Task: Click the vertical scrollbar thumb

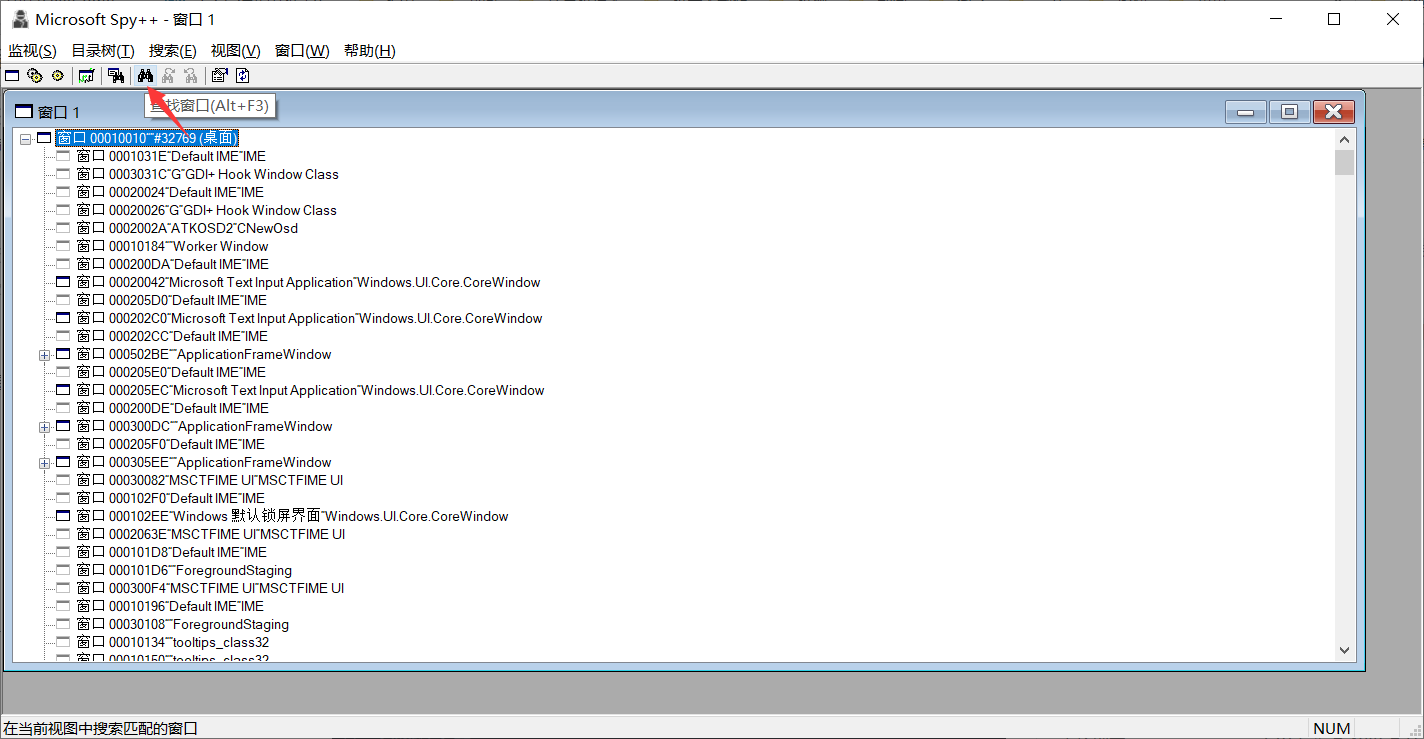Action: [x=1344, y=163]
